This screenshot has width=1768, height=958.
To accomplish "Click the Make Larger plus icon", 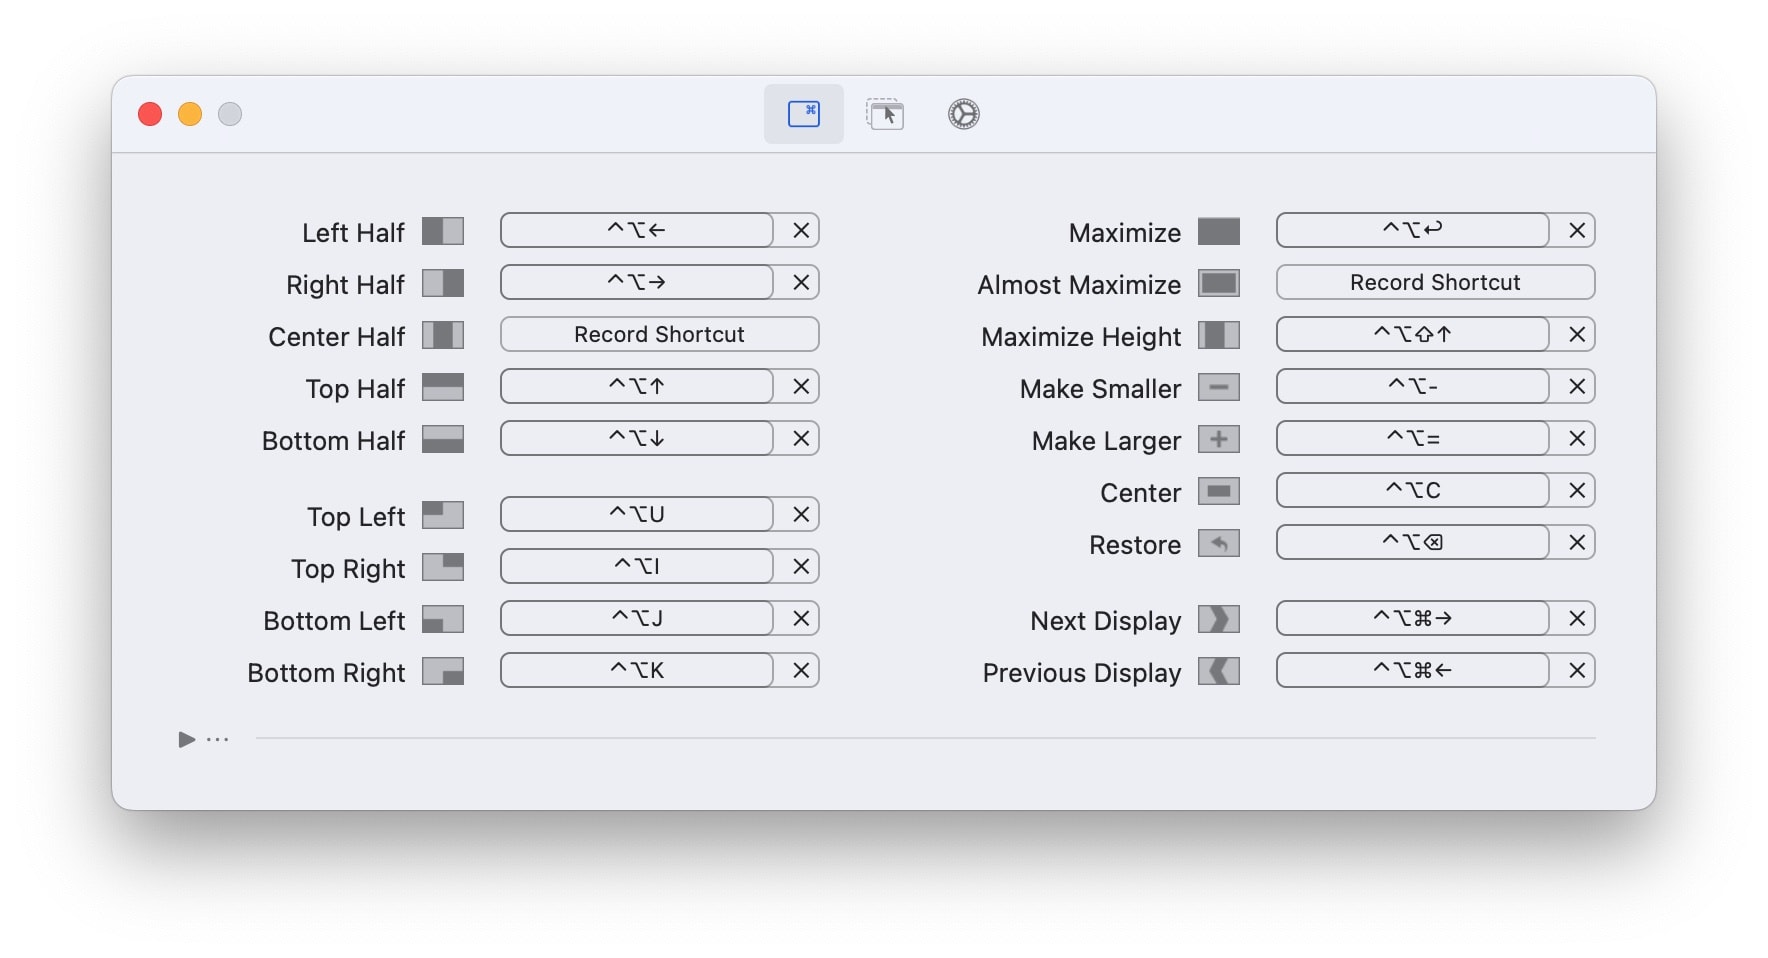I will [x=1218, y=440].
